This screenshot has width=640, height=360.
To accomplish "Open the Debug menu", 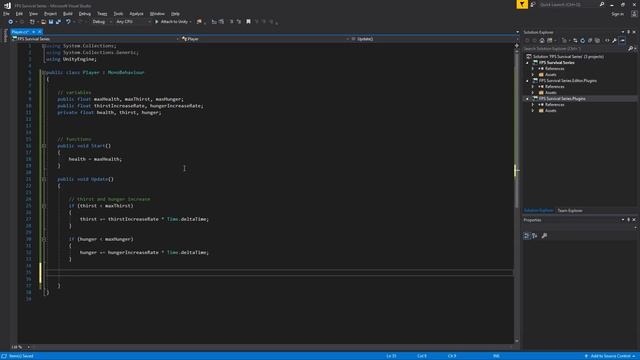I will click(x=84, y=13).
